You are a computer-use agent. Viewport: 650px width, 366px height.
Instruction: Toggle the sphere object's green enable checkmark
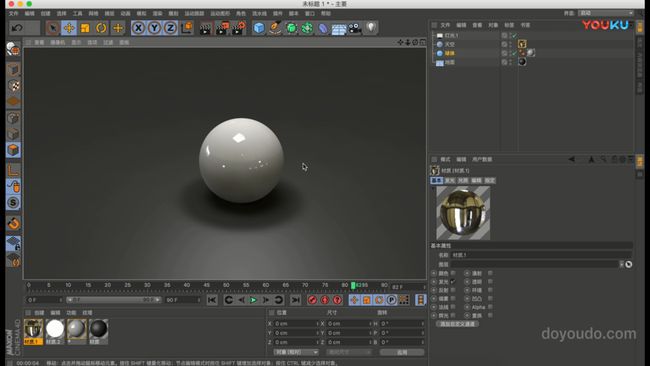tap(514, 53)
